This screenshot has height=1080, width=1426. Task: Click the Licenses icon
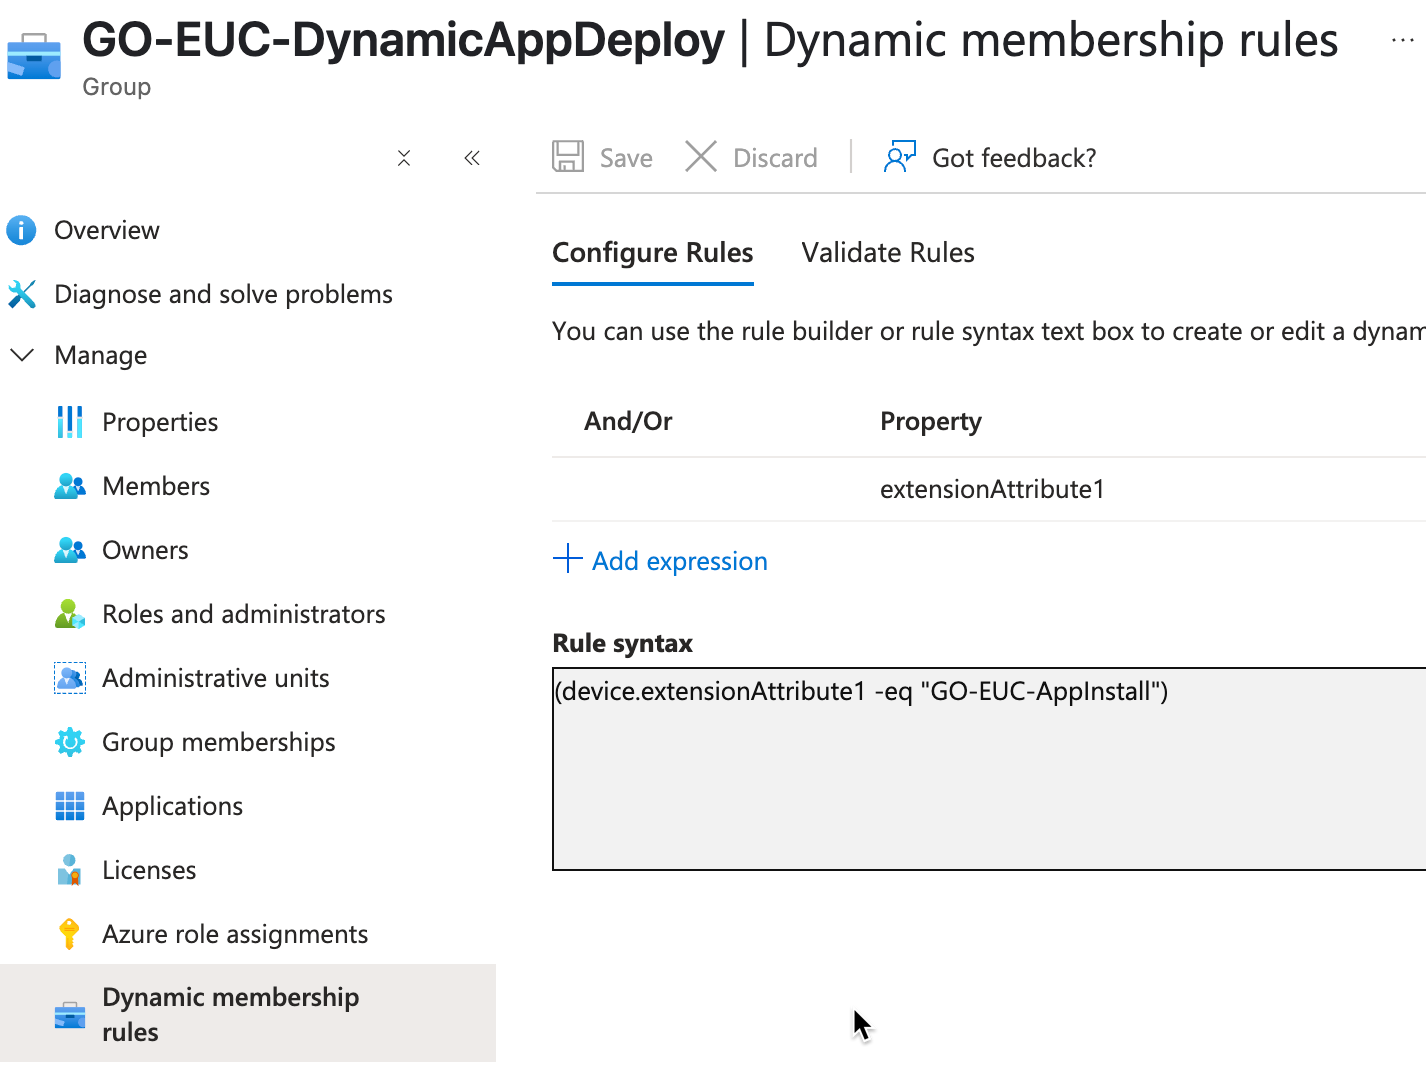coord(70,870)
